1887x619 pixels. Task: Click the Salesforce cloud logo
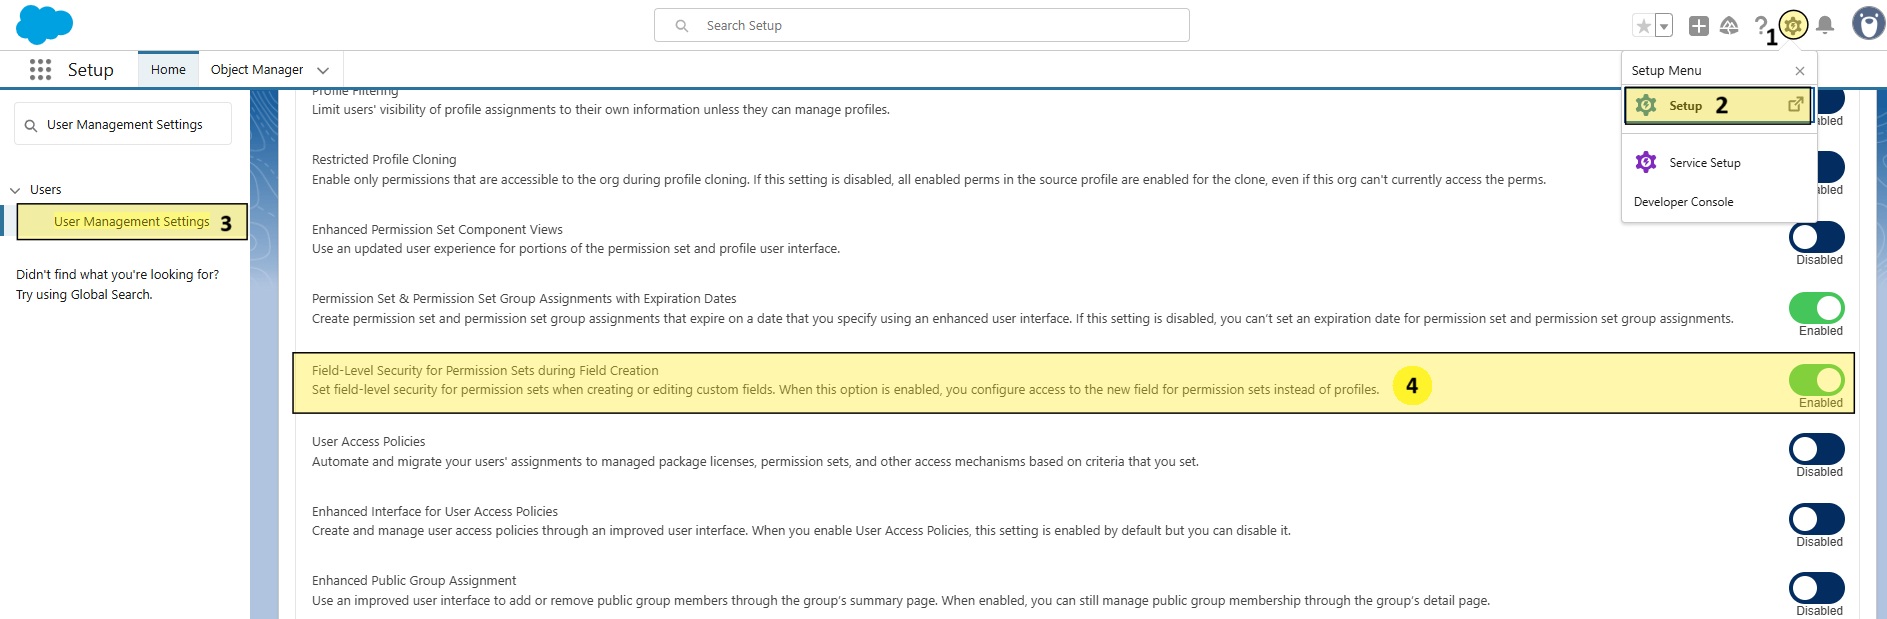point(44,24)
